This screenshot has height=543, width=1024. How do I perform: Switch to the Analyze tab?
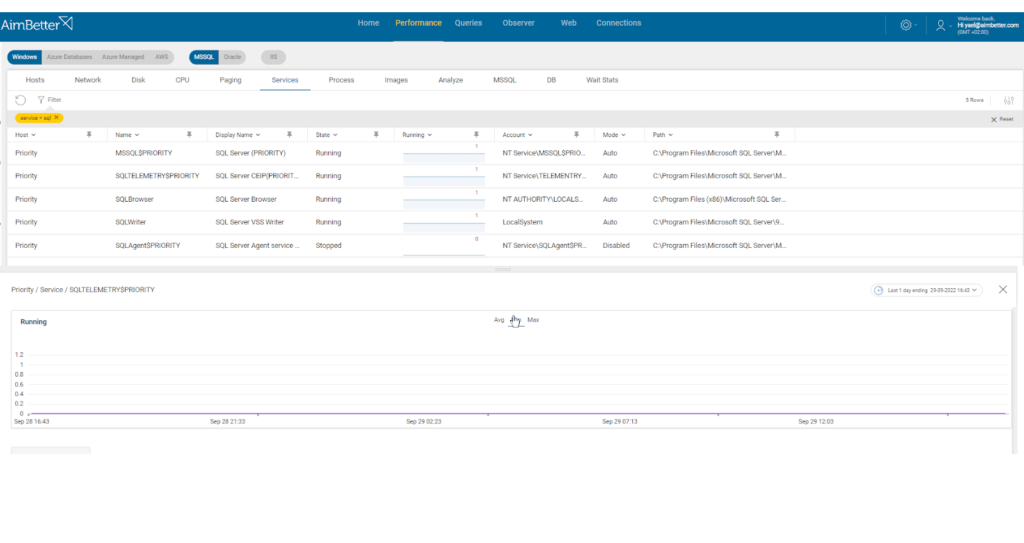pos(450,80)
